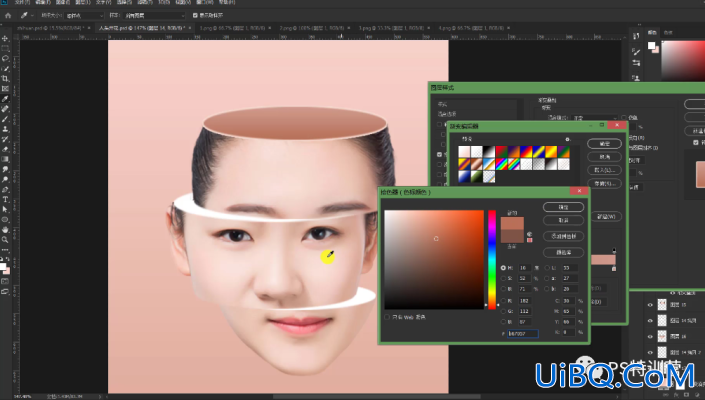Hide the topmost visible layer's eye icon
Image resolution: width=705 pixels, height=400 pixels.
click(650, 305)
